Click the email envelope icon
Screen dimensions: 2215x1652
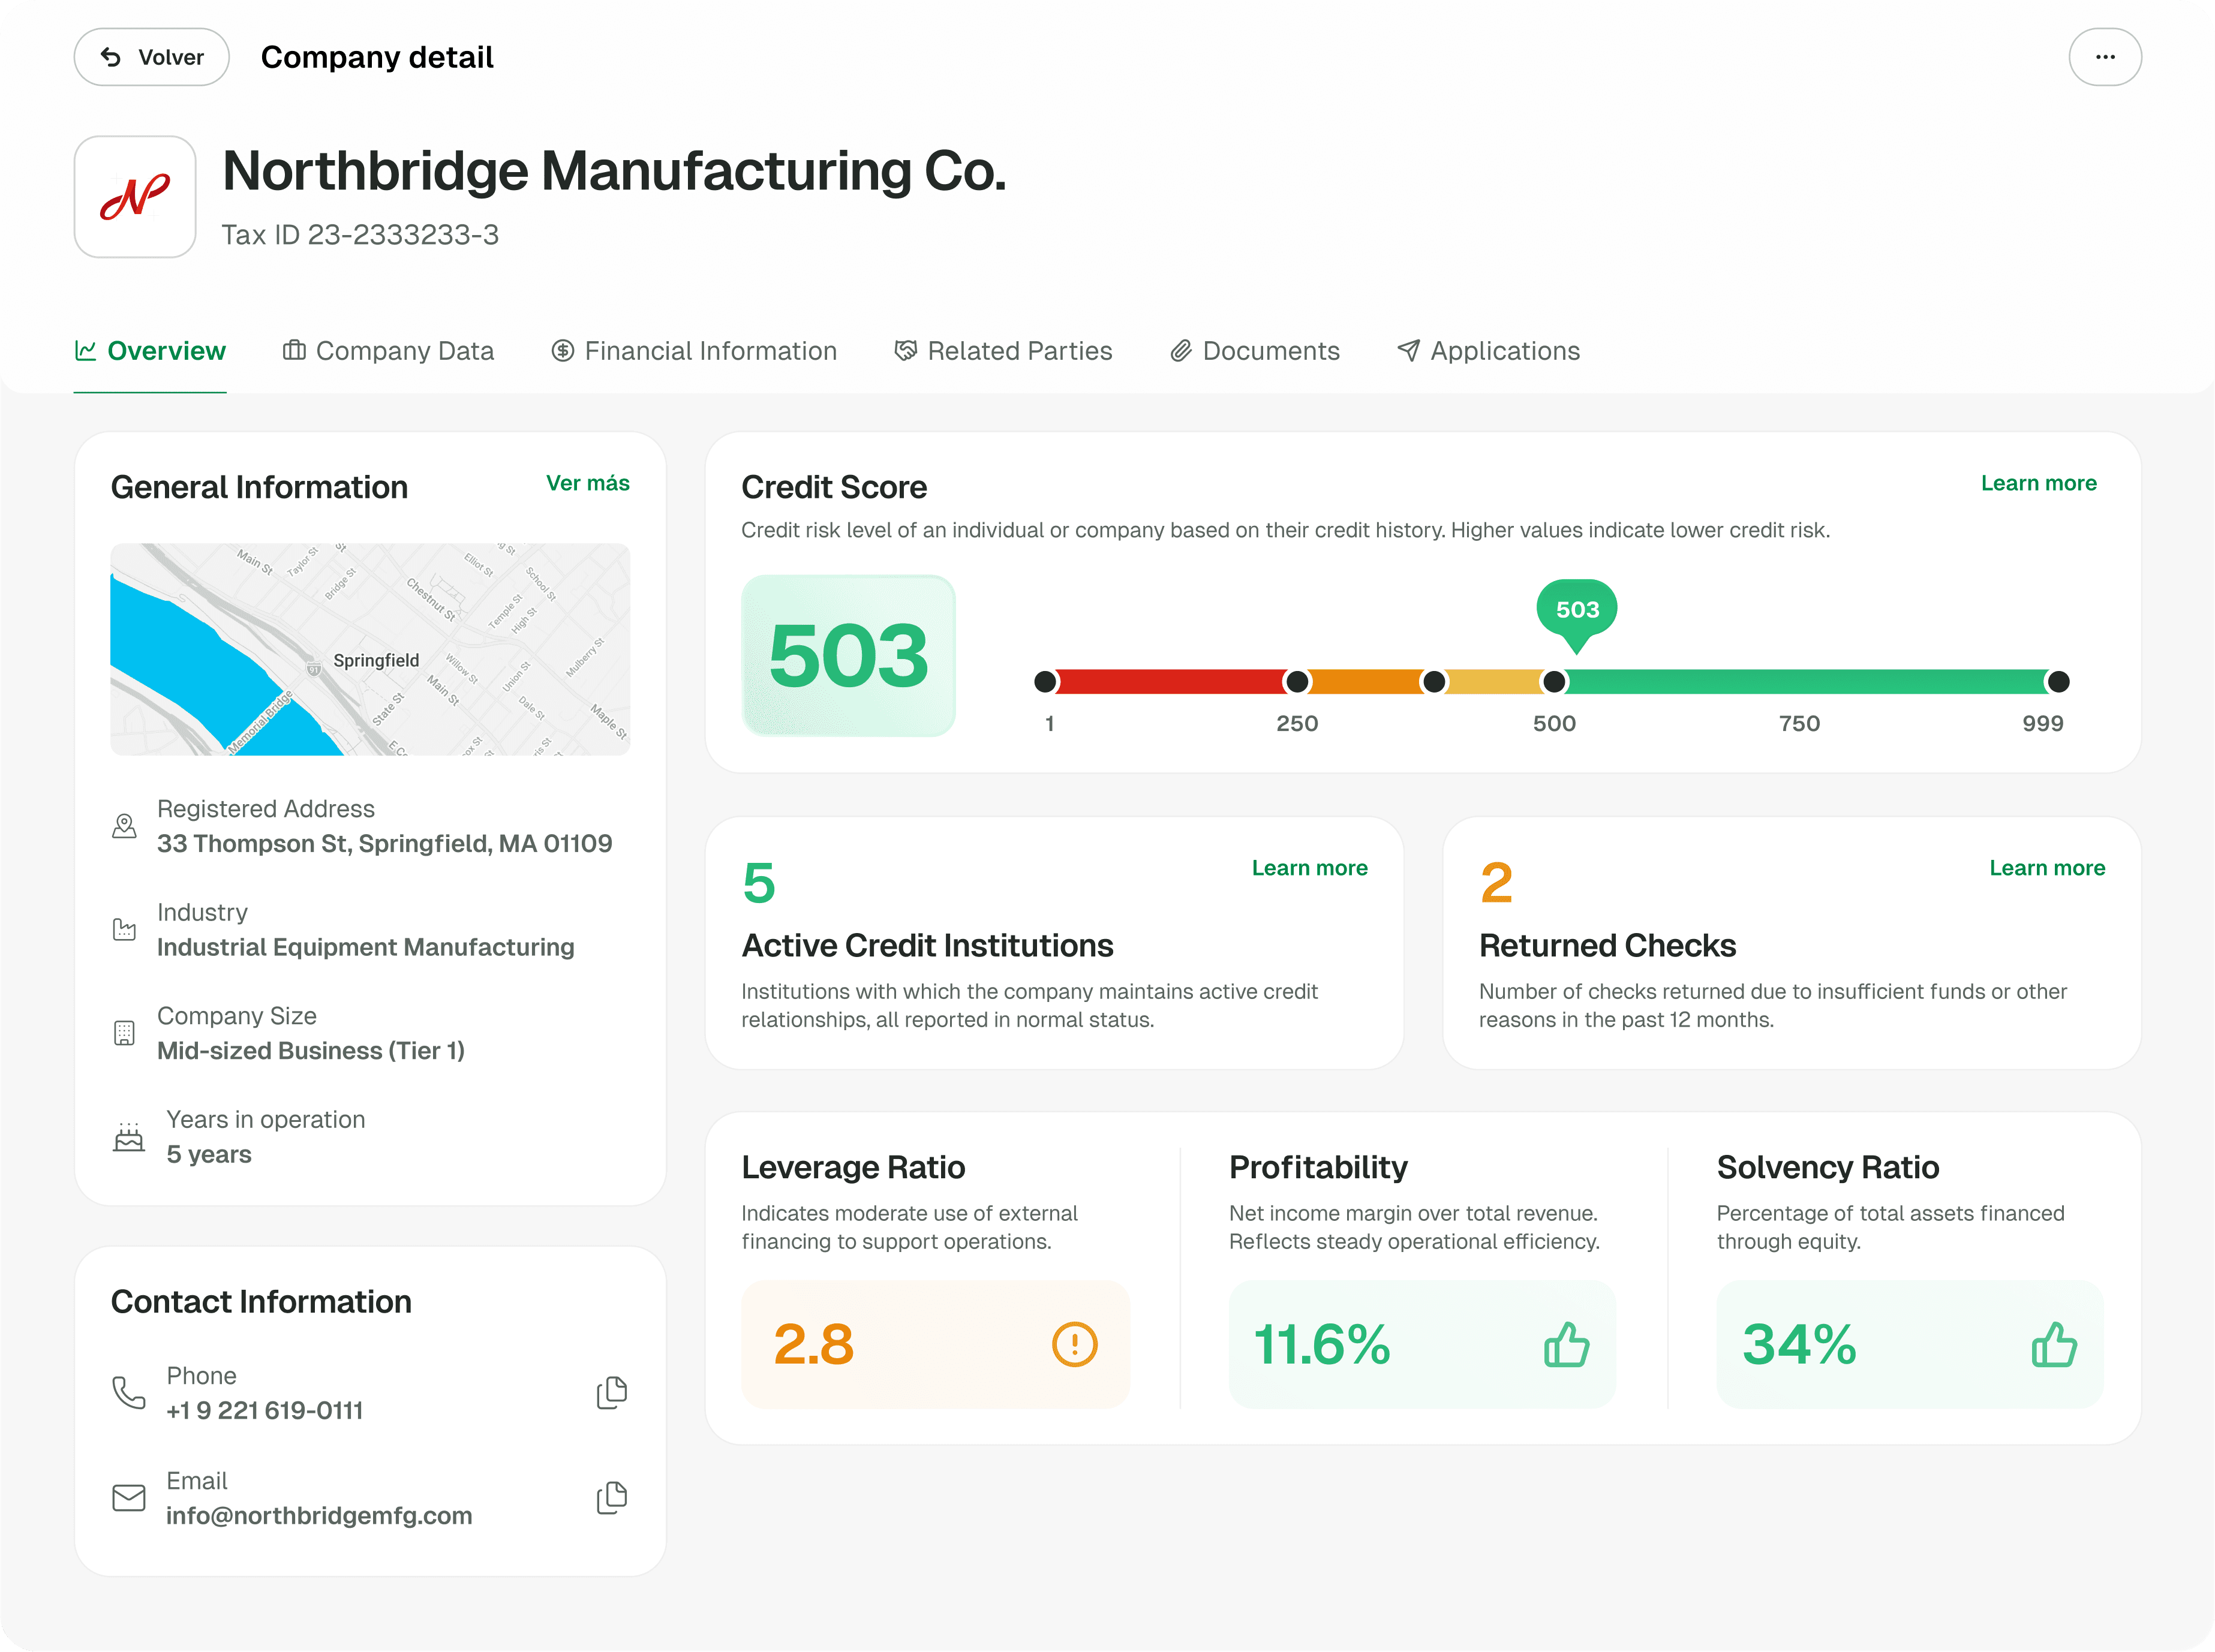click(129, 1498)
